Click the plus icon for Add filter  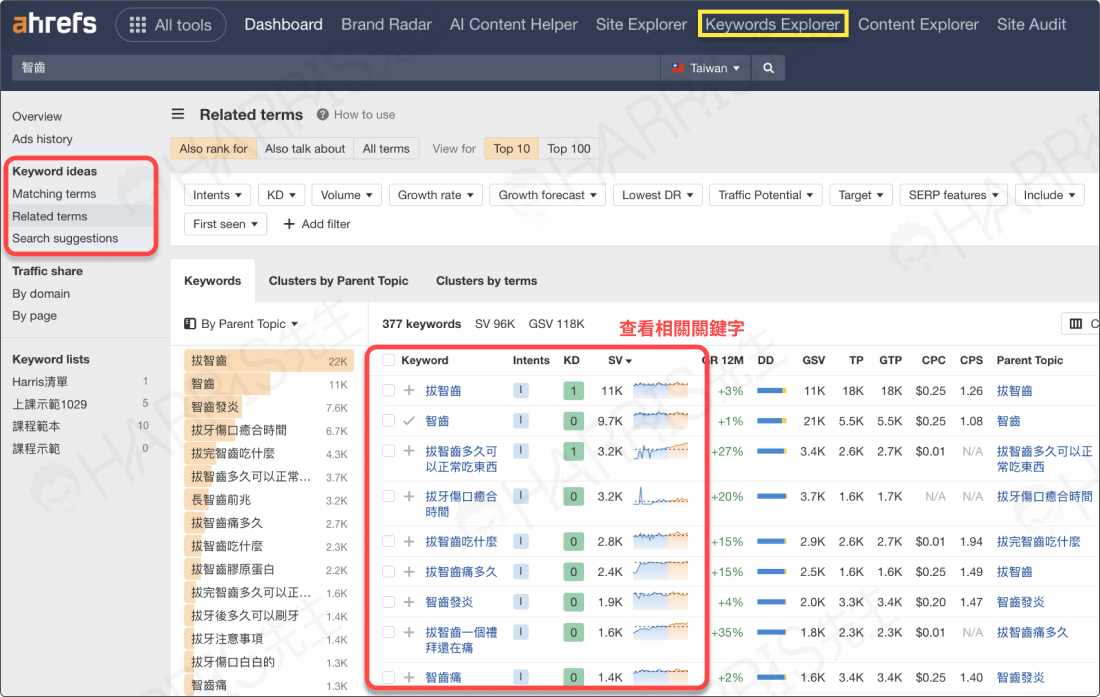point(289,224)
